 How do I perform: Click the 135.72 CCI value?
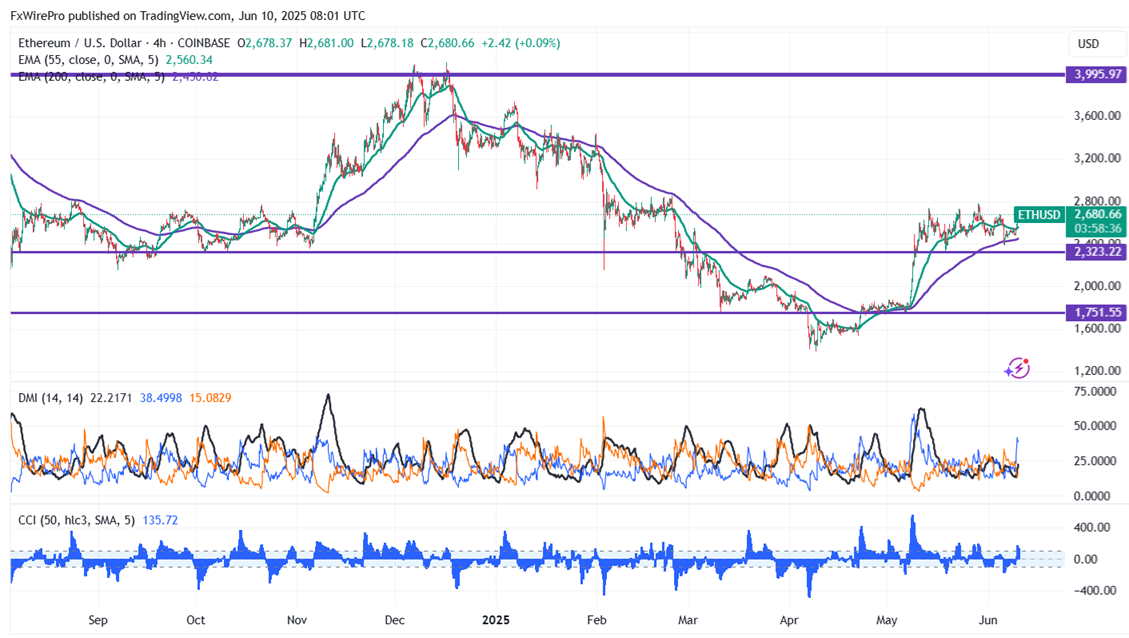161,520
